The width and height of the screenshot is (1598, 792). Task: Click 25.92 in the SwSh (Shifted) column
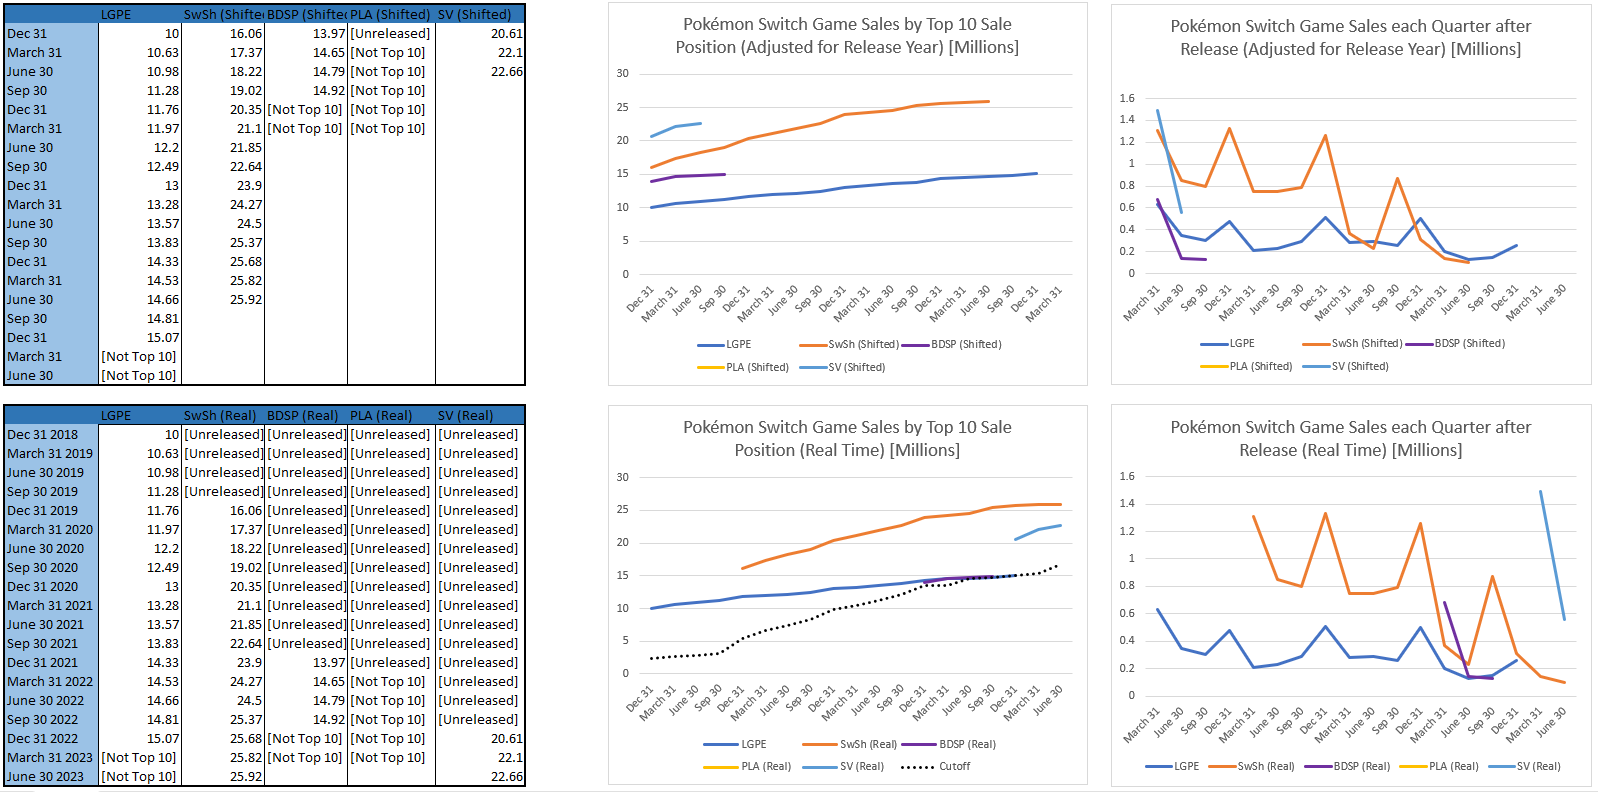tap(246, 299)
